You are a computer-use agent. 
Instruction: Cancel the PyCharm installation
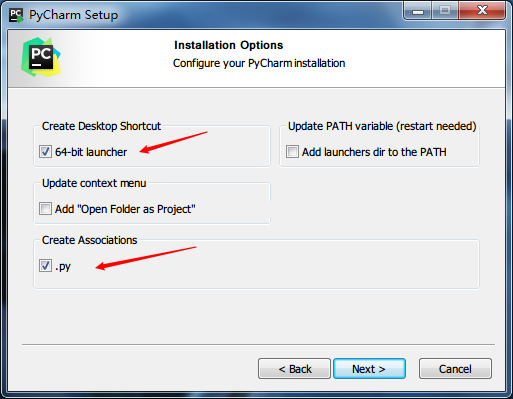click(x=455, y=369)
